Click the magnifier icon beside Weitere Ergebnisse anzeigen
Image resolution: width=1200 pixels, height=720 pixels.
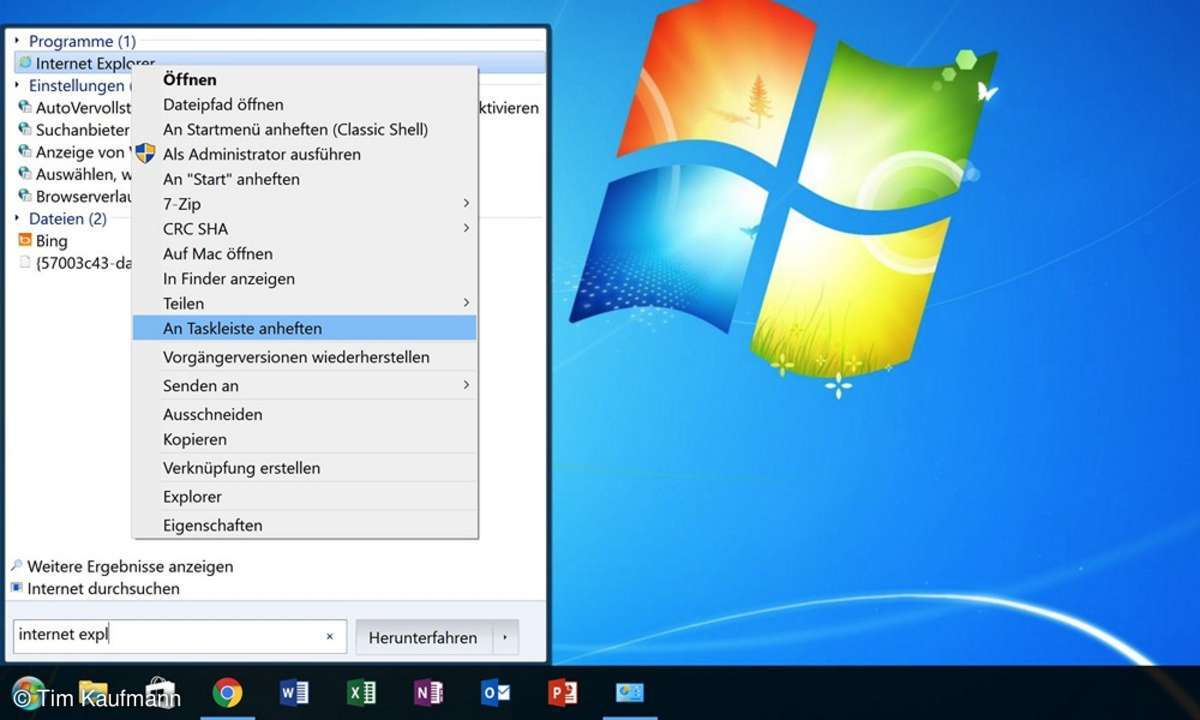(16, 566)
